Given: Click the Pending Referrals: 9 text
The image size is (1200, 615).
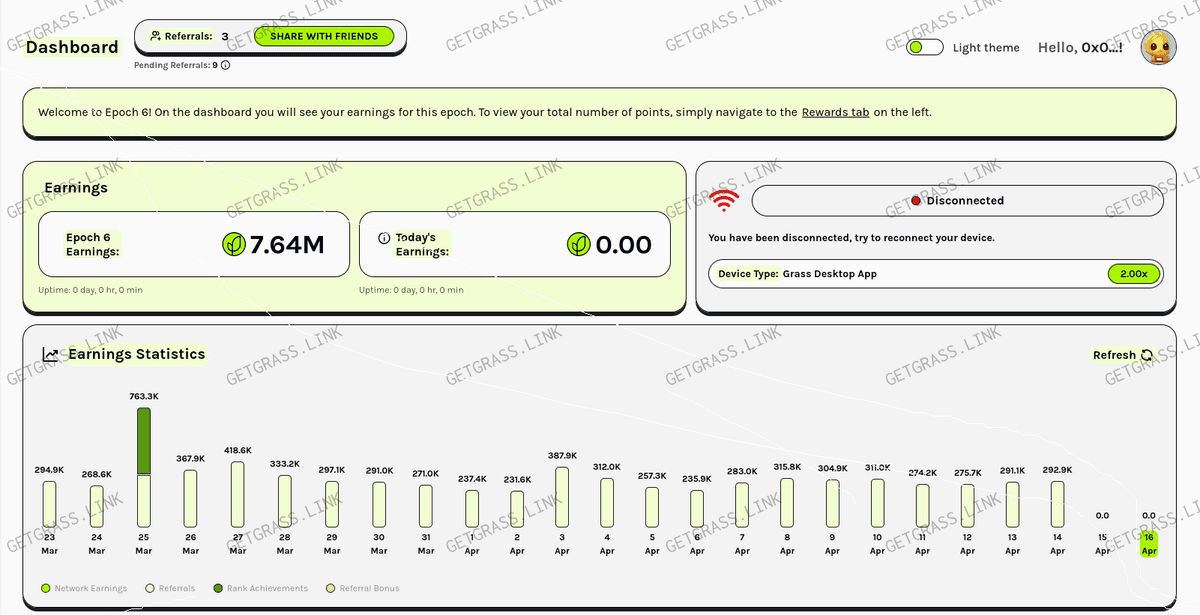Looking at the screenshot, I should (176, 65).
